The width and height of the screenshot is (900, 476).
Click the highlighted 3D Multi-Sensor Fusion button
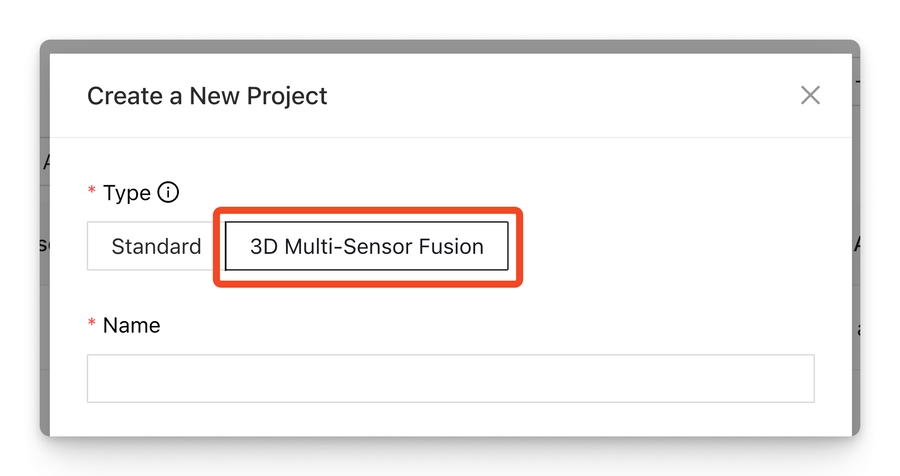pyautogui.click(x=366, y=246)
